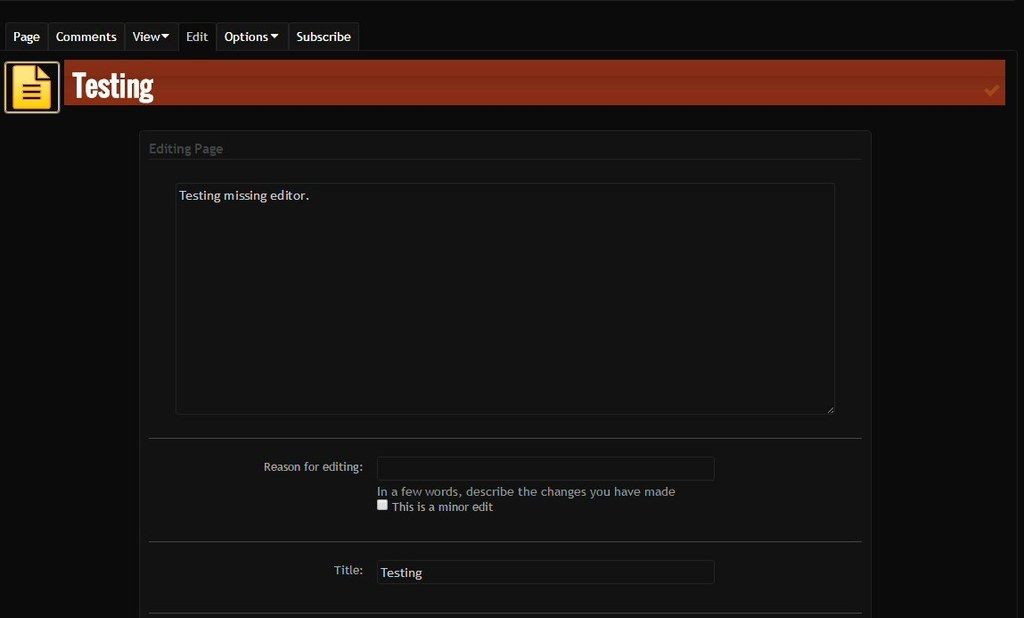Click the checkmark icon in the title banner

[x=991, y=90]
